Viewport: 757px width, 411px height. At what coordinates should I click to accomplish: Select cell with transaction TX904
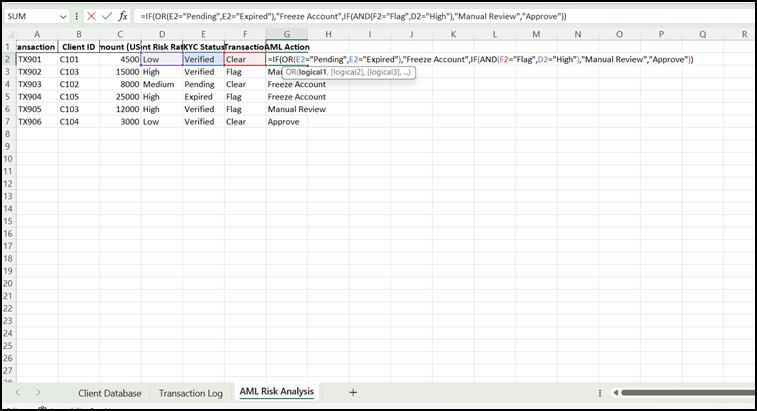tap(37, 97)
